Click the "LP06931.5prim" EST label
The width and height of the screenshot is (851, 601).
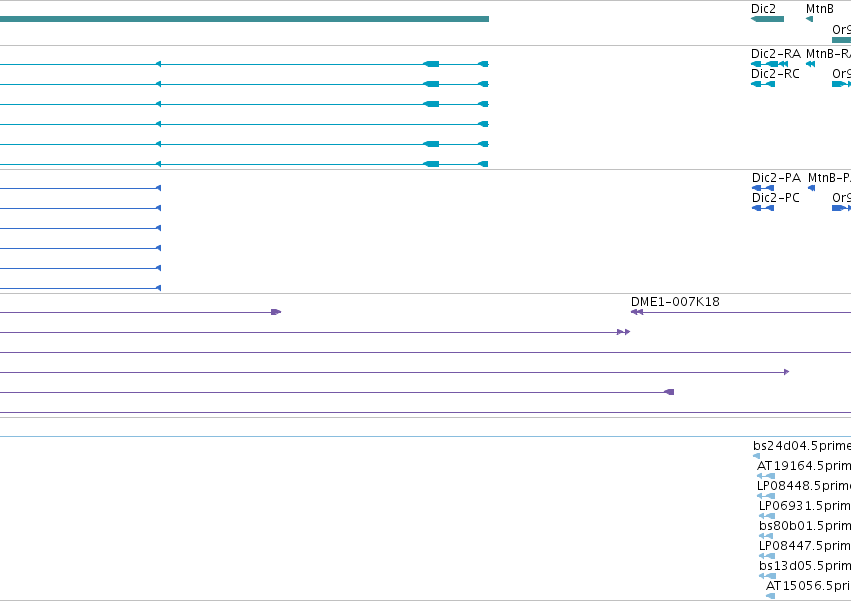coord(805,506)
